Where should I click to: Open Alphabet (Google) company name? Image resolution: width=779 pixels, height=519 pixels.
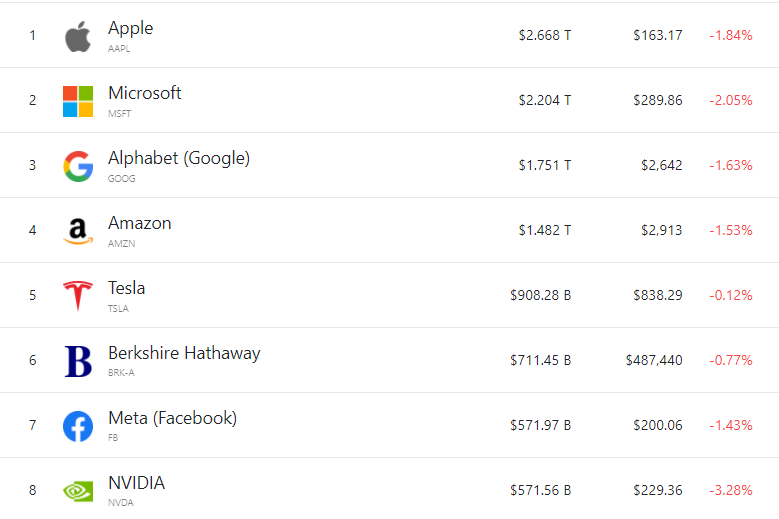click(179, 158)
